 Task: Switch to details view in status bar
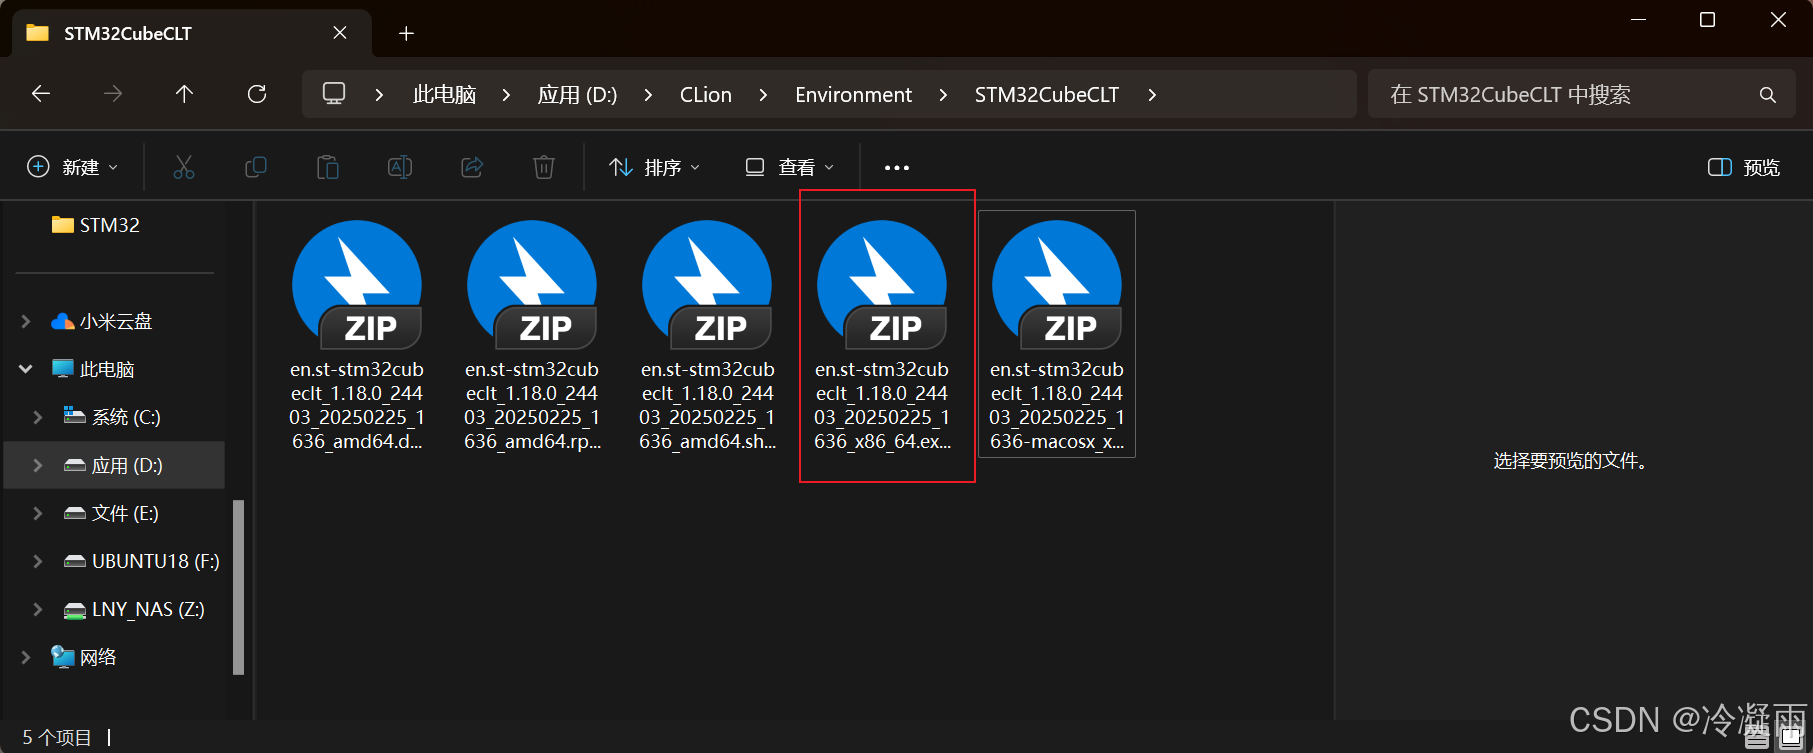pyautogui.click(x=1756, y=738)
